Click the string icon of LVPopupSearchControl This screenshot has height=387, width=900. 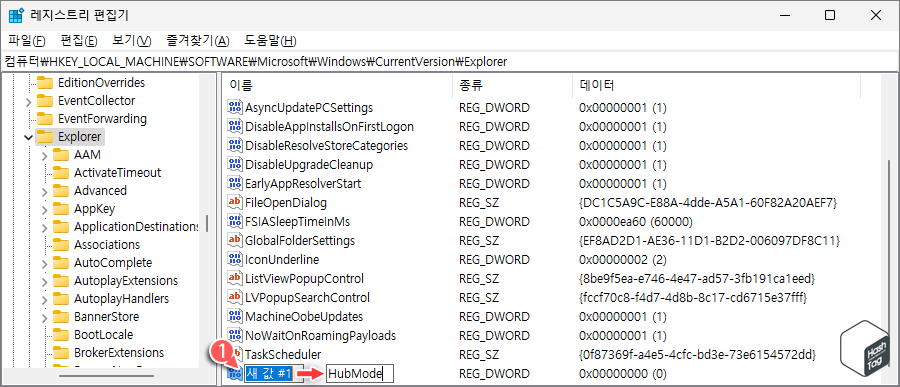[235, 297]
